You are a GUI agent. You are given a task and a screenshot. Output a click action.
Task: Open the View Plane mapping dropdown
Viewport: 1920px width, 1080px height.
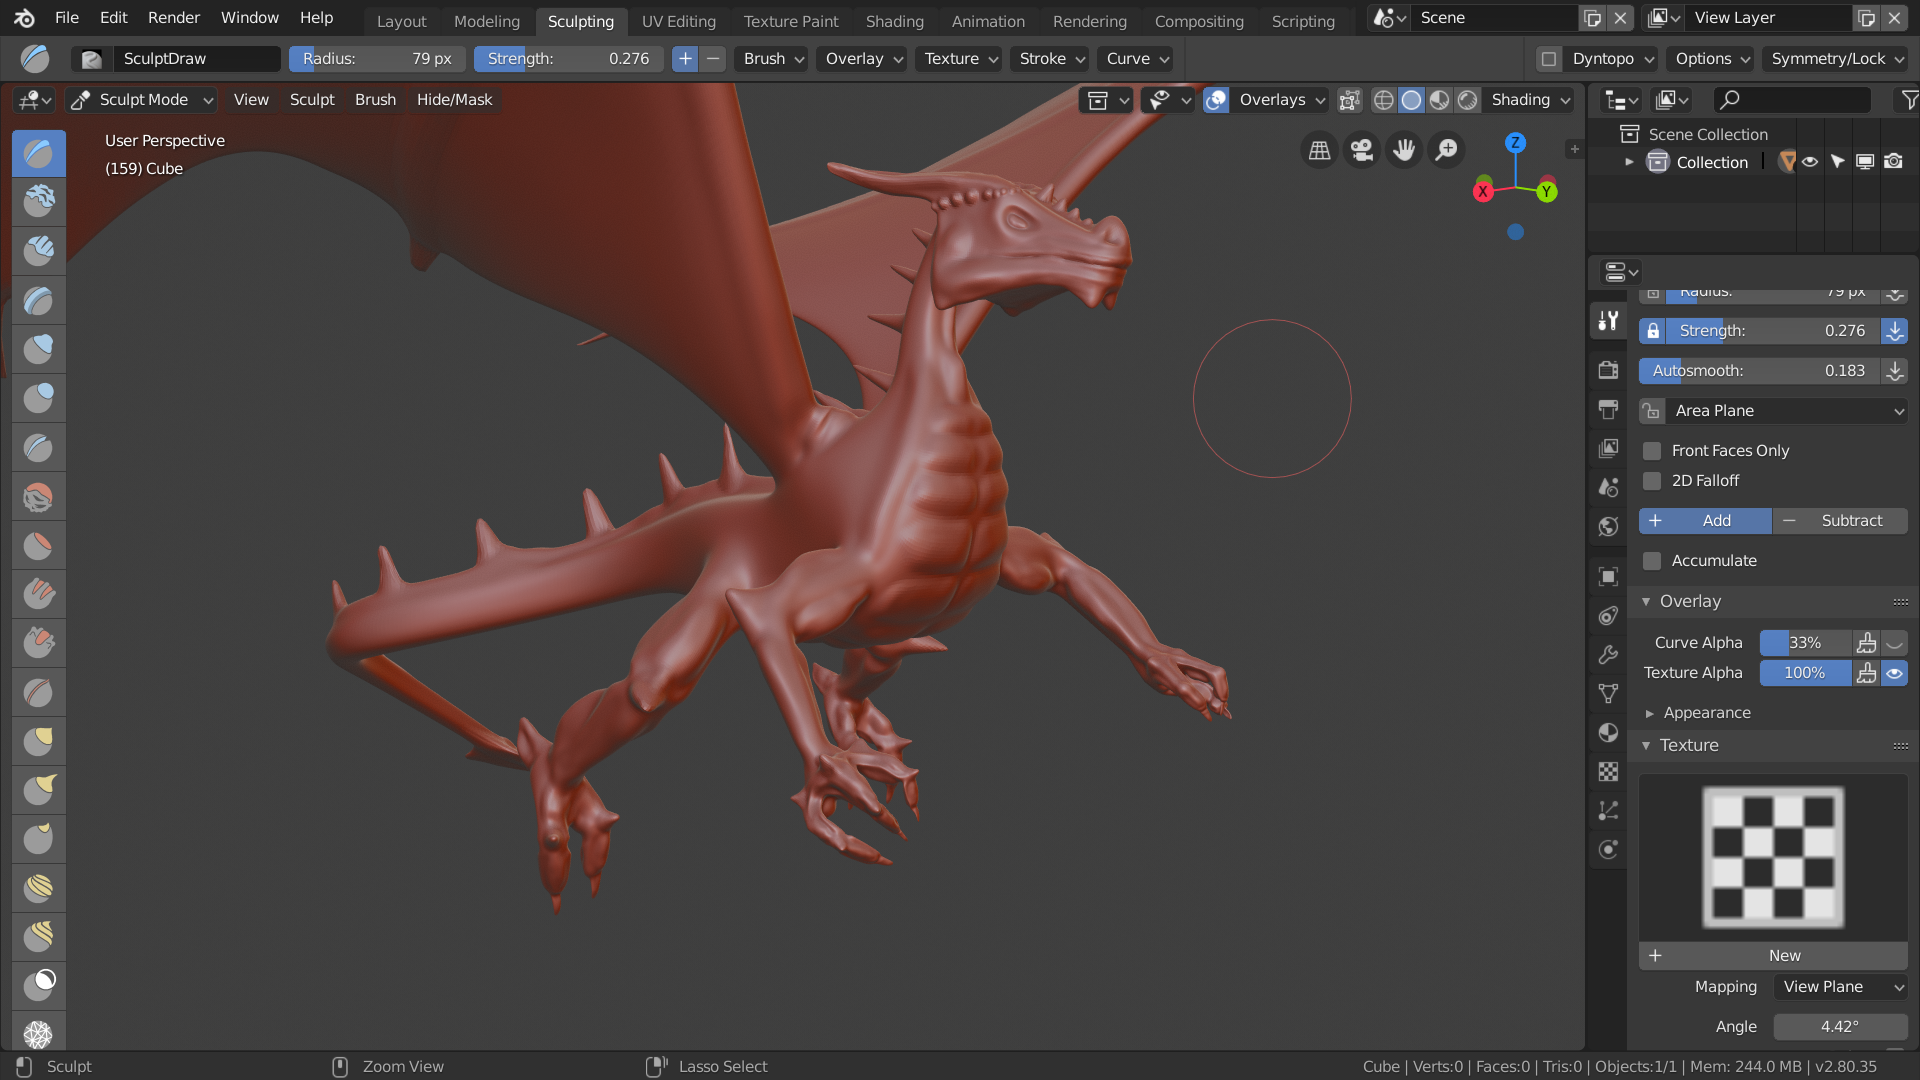(1841, 987)
